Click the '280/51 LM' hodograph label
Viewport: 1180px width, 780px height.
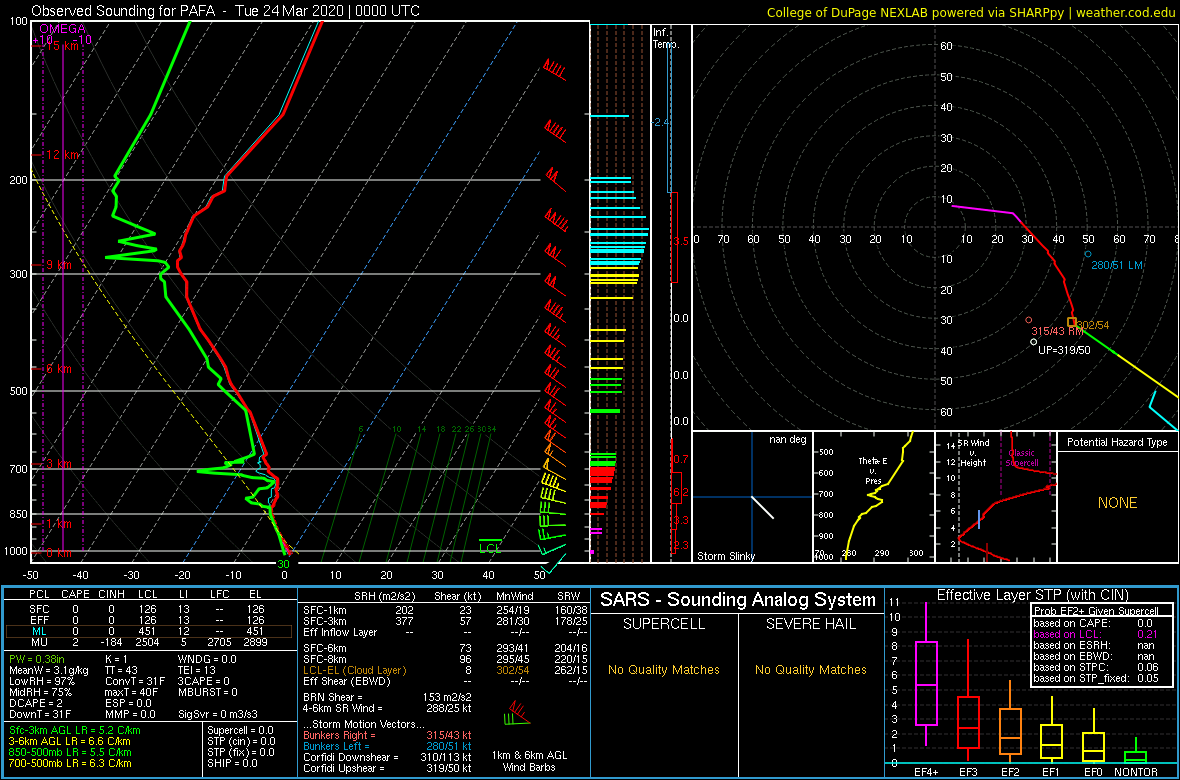click(1117, 265)
